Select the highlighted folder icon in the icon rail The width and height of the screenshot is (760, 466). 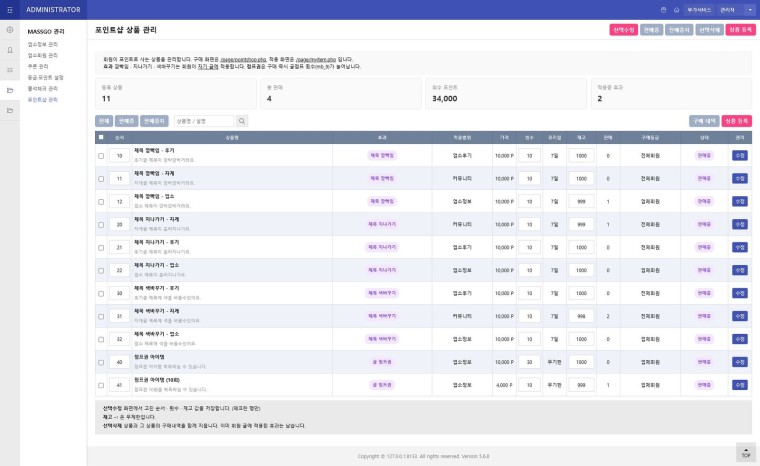tap(10, 90)
